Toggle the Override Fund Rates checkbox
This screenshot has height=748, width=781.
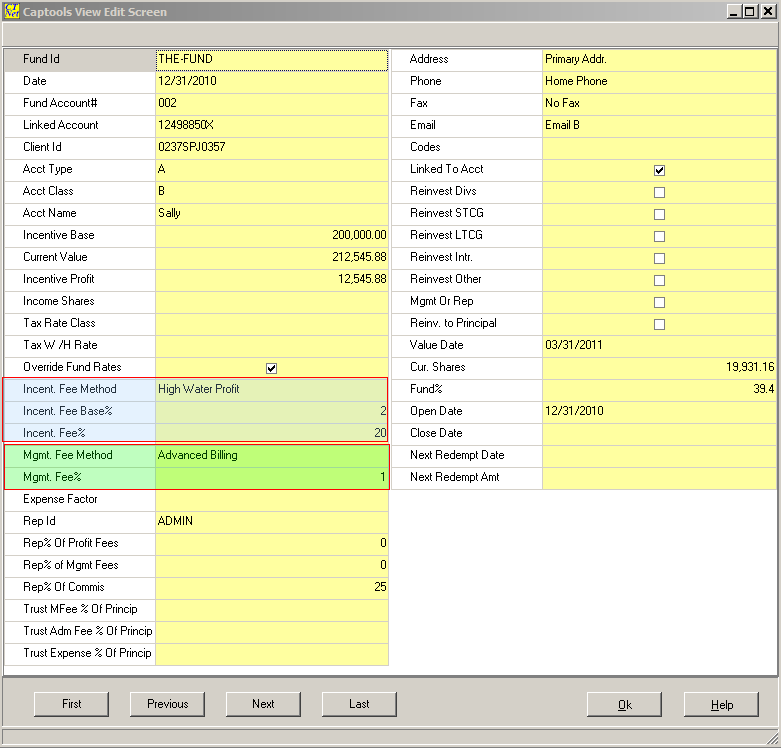click(x=271, y=368)
